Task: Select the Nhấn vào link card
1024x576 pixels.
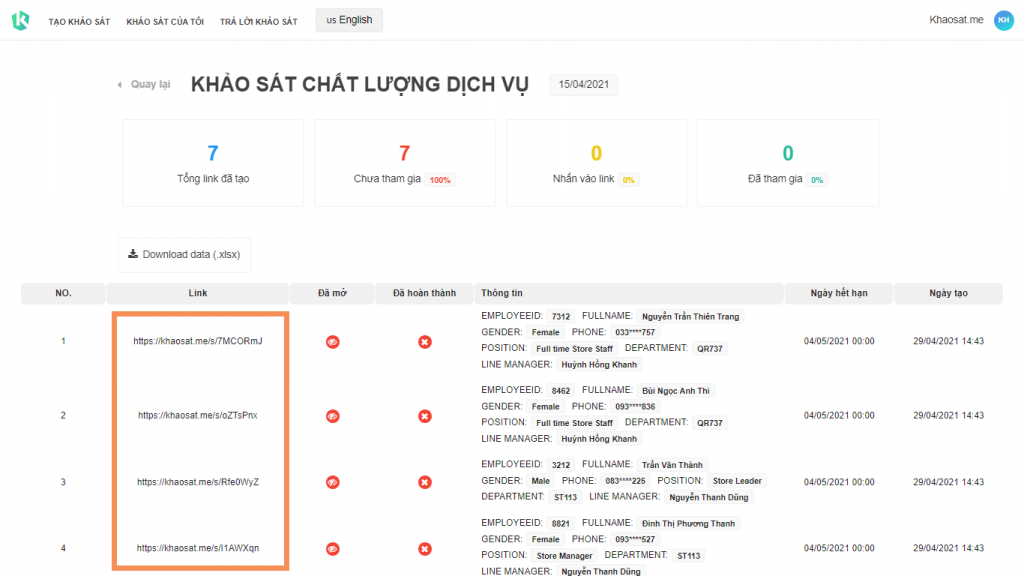Action: 596,163
